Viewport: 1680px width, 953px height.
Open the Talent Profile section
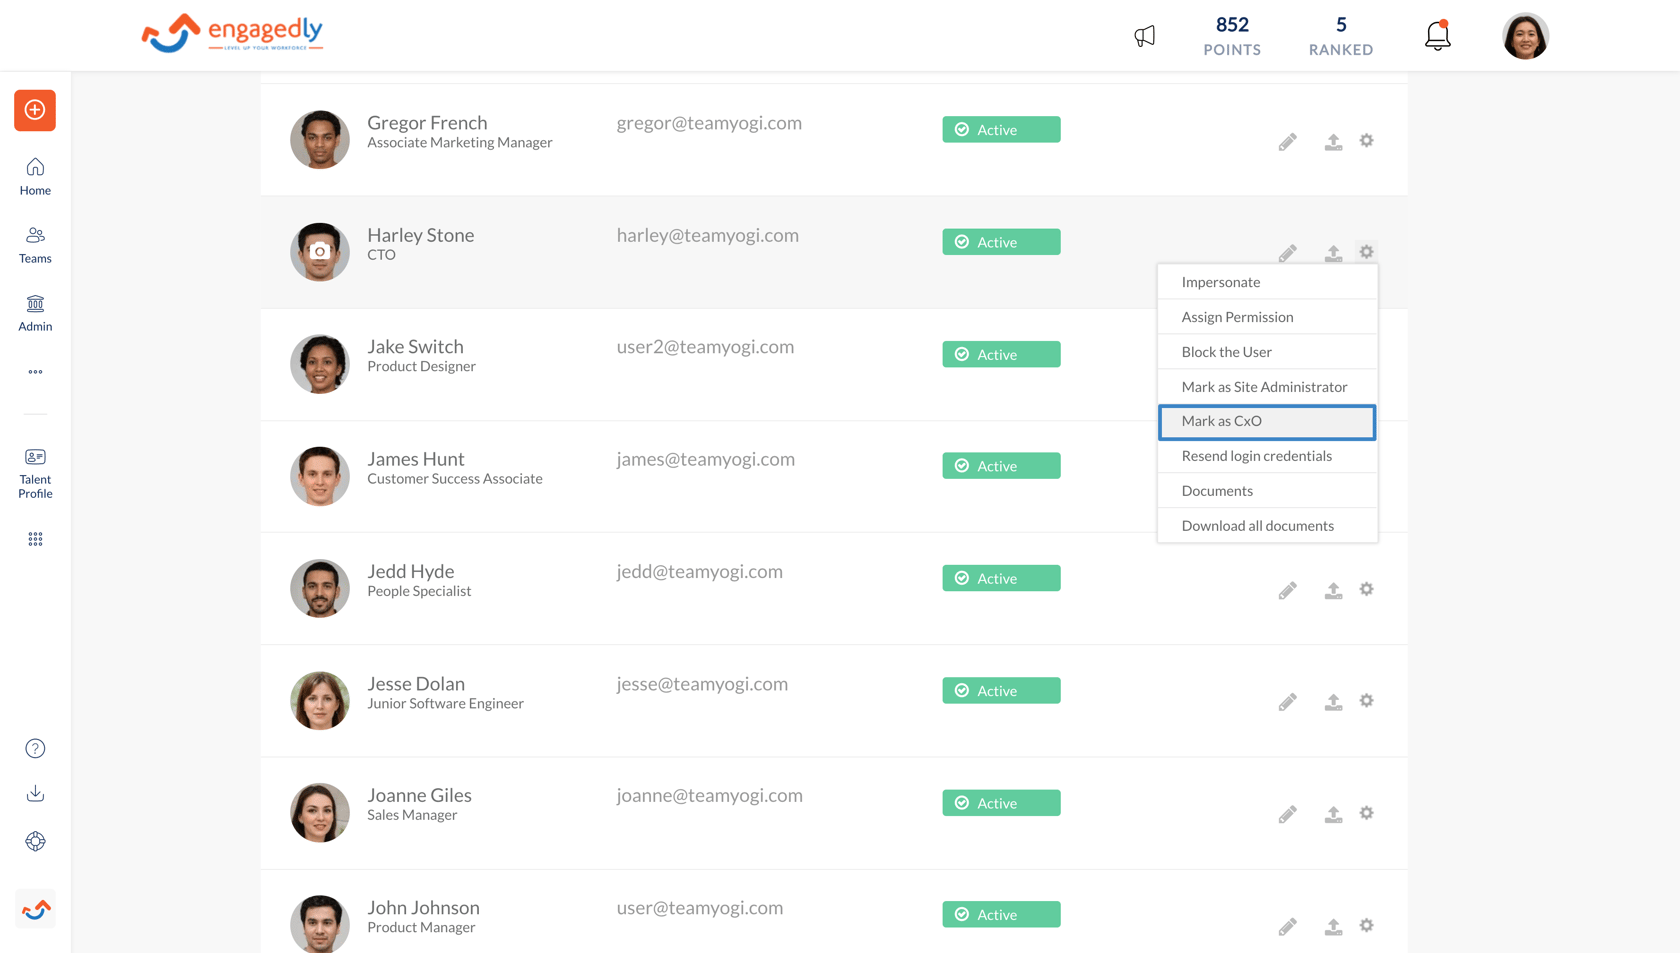[35, 471]
